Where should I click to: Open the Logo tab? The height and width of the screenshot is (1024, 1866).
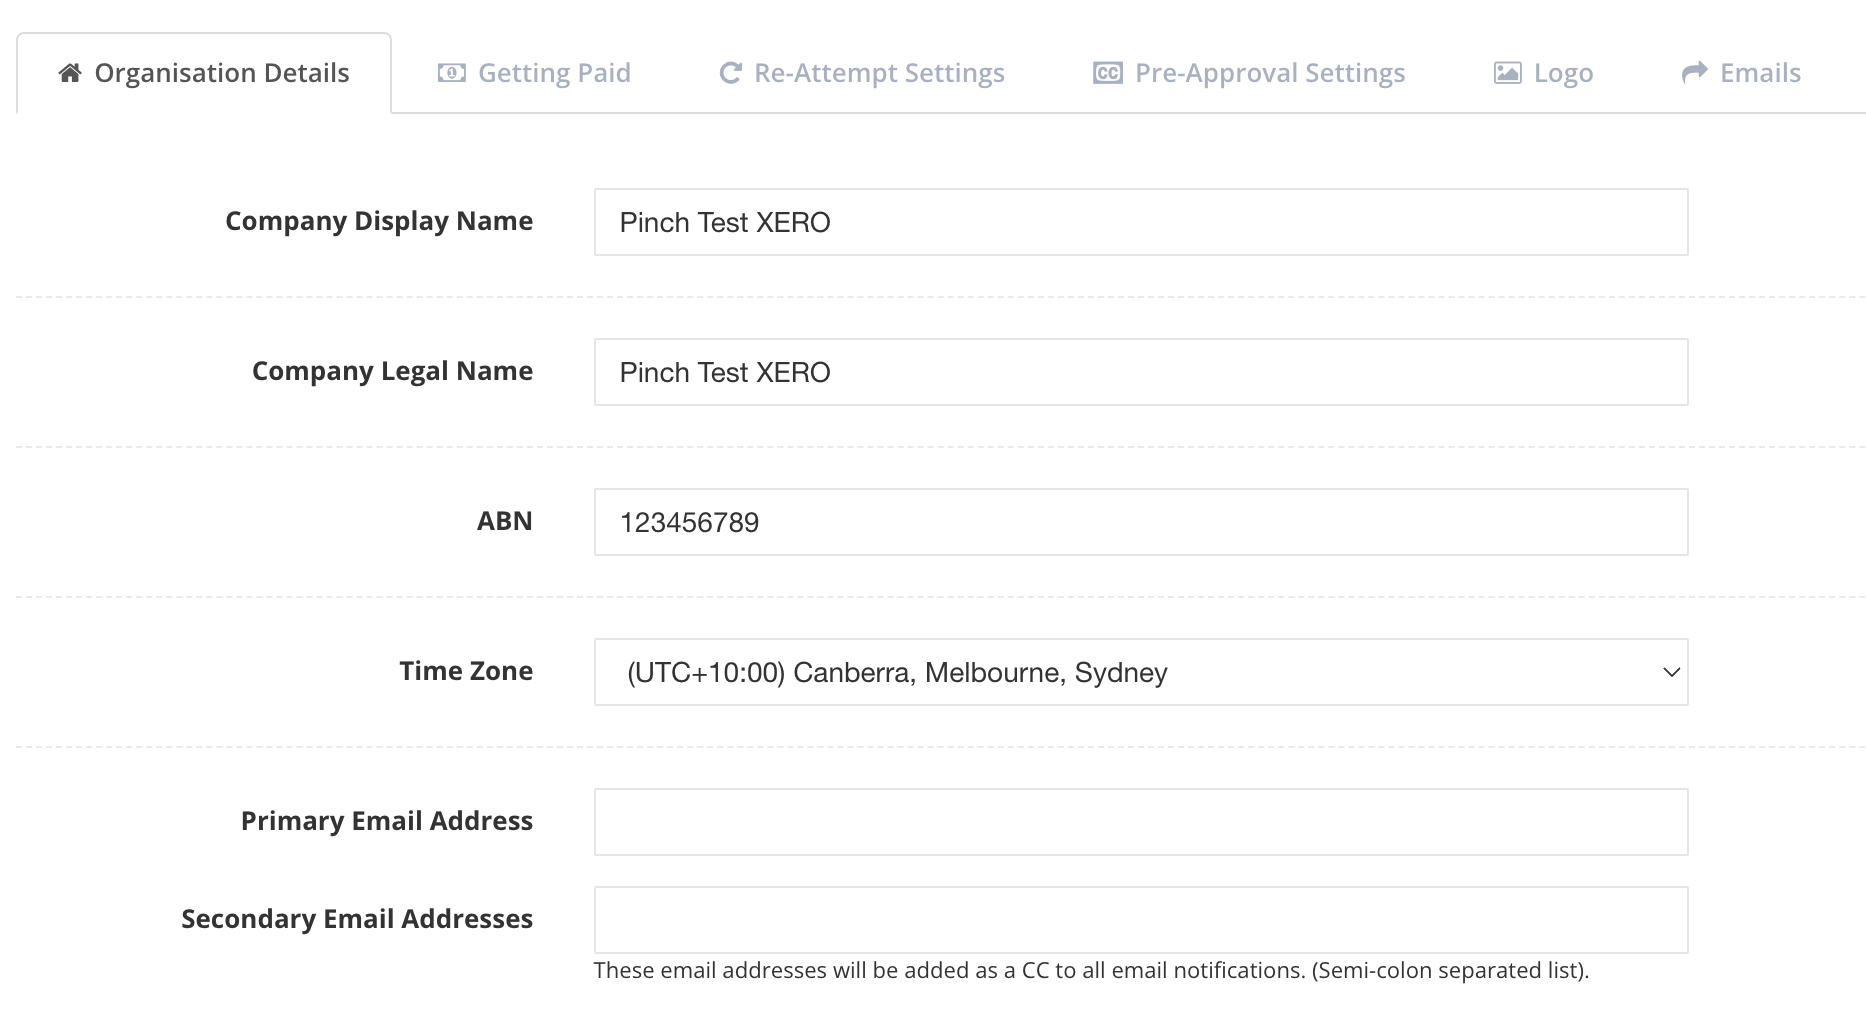click(1543, 73)
